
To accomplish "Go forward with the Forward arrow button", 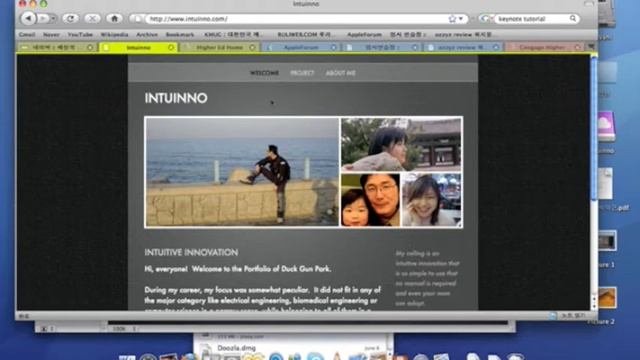I will click(x=43, y=18).
